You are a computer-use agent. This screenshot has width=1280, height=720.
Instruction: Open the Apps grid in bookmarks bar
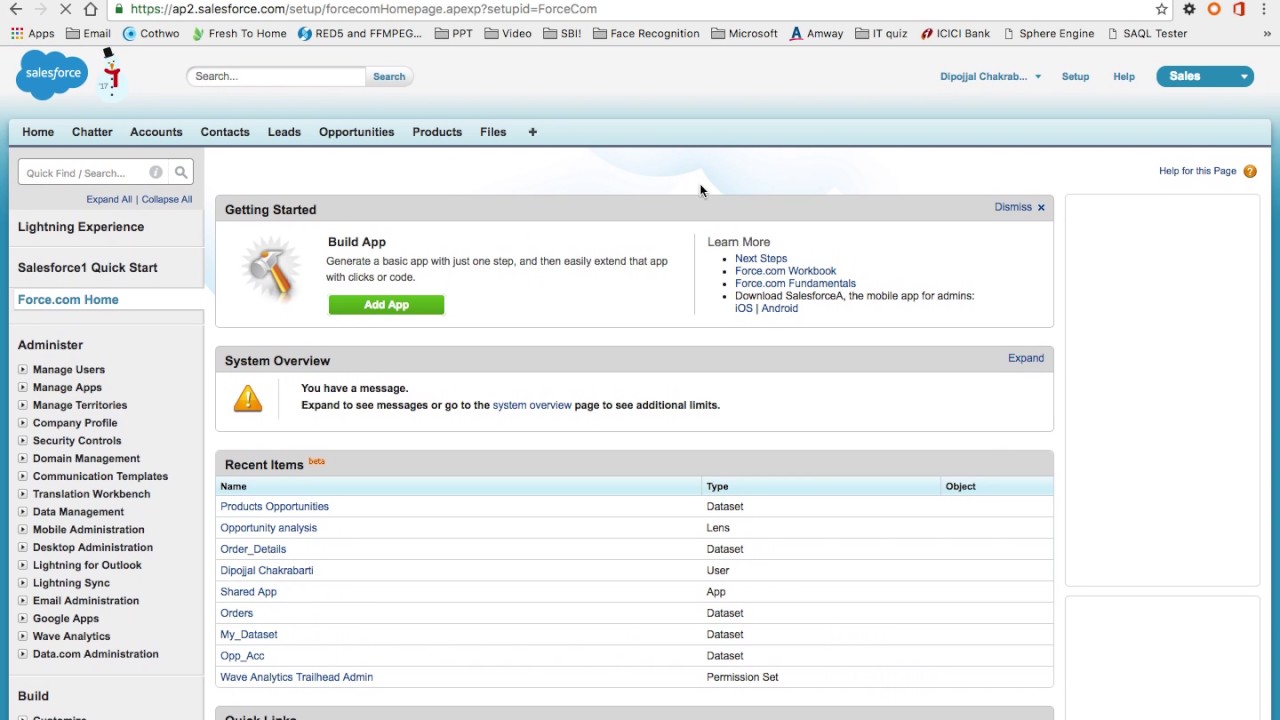32,33
